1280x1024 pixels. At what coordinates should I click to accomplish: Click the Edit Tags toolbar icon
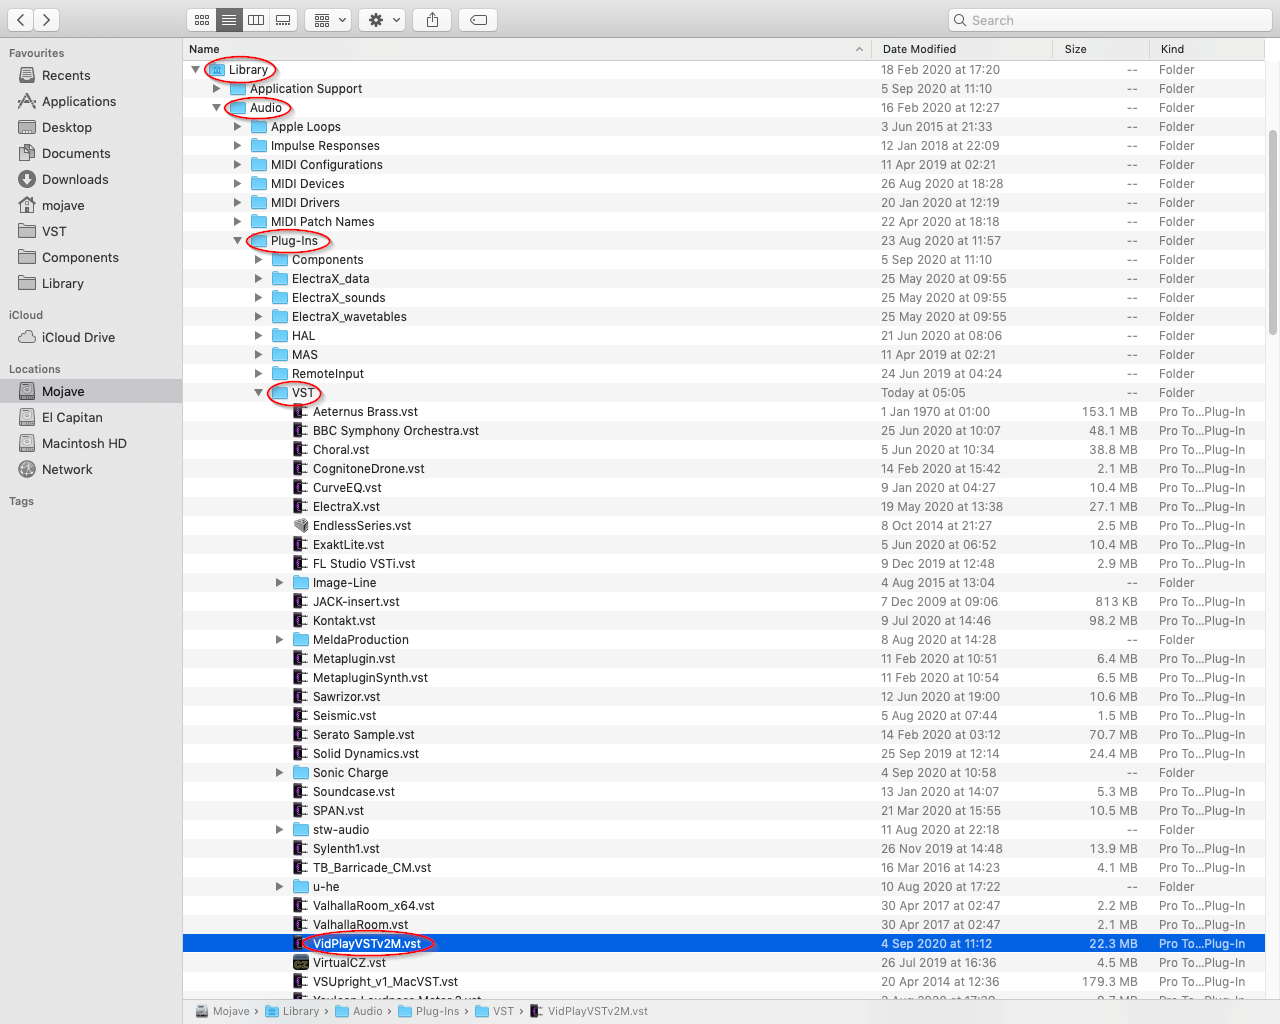pos(479,20)
